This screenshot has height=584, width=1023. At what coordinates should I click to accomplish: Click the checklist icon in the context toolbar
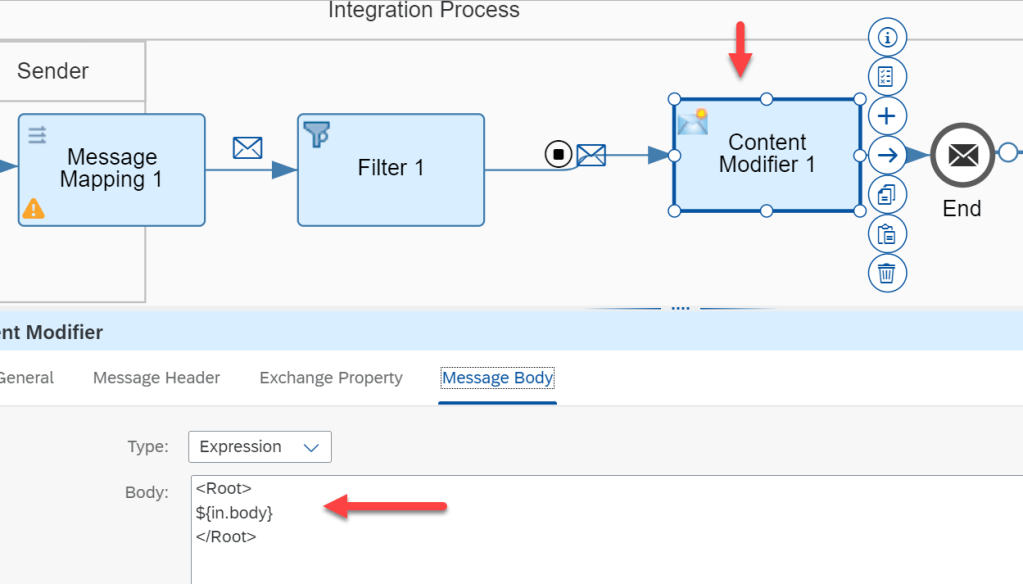click(x=886, y=77)
